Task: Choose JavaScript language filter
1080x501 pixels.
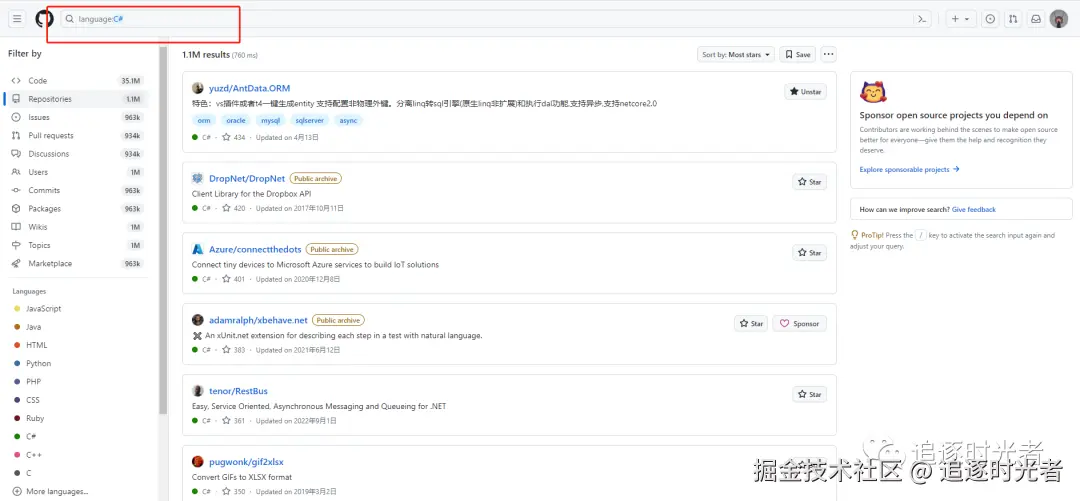Action: coord(43,309)
